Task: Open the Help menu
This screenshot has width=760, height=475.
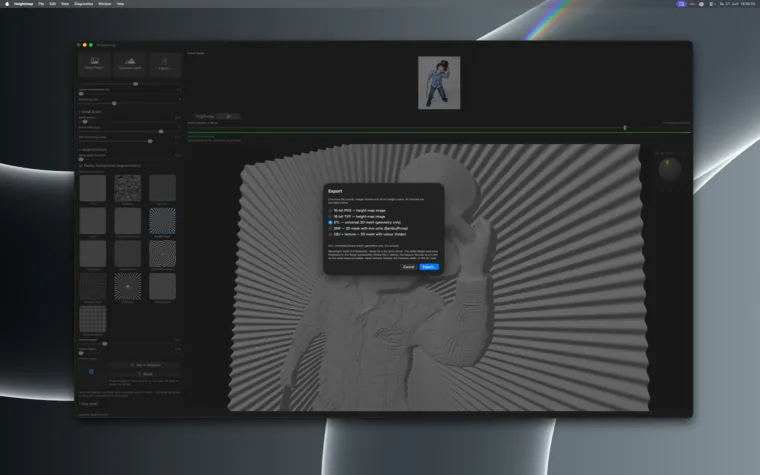Action: (x=120, y=4)
